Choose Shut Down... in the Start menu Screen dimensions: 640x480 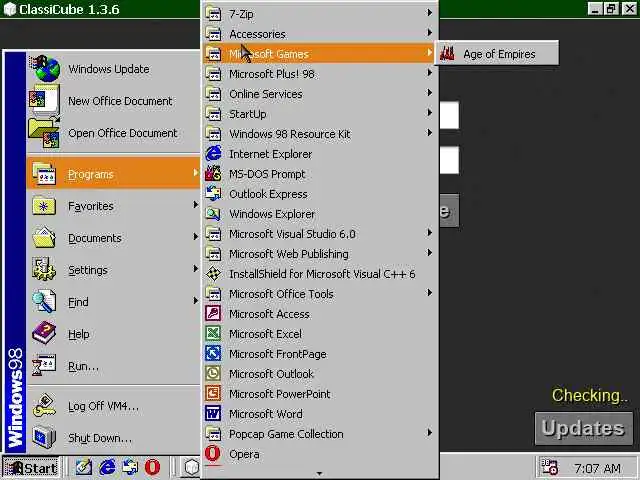[113, 438]
